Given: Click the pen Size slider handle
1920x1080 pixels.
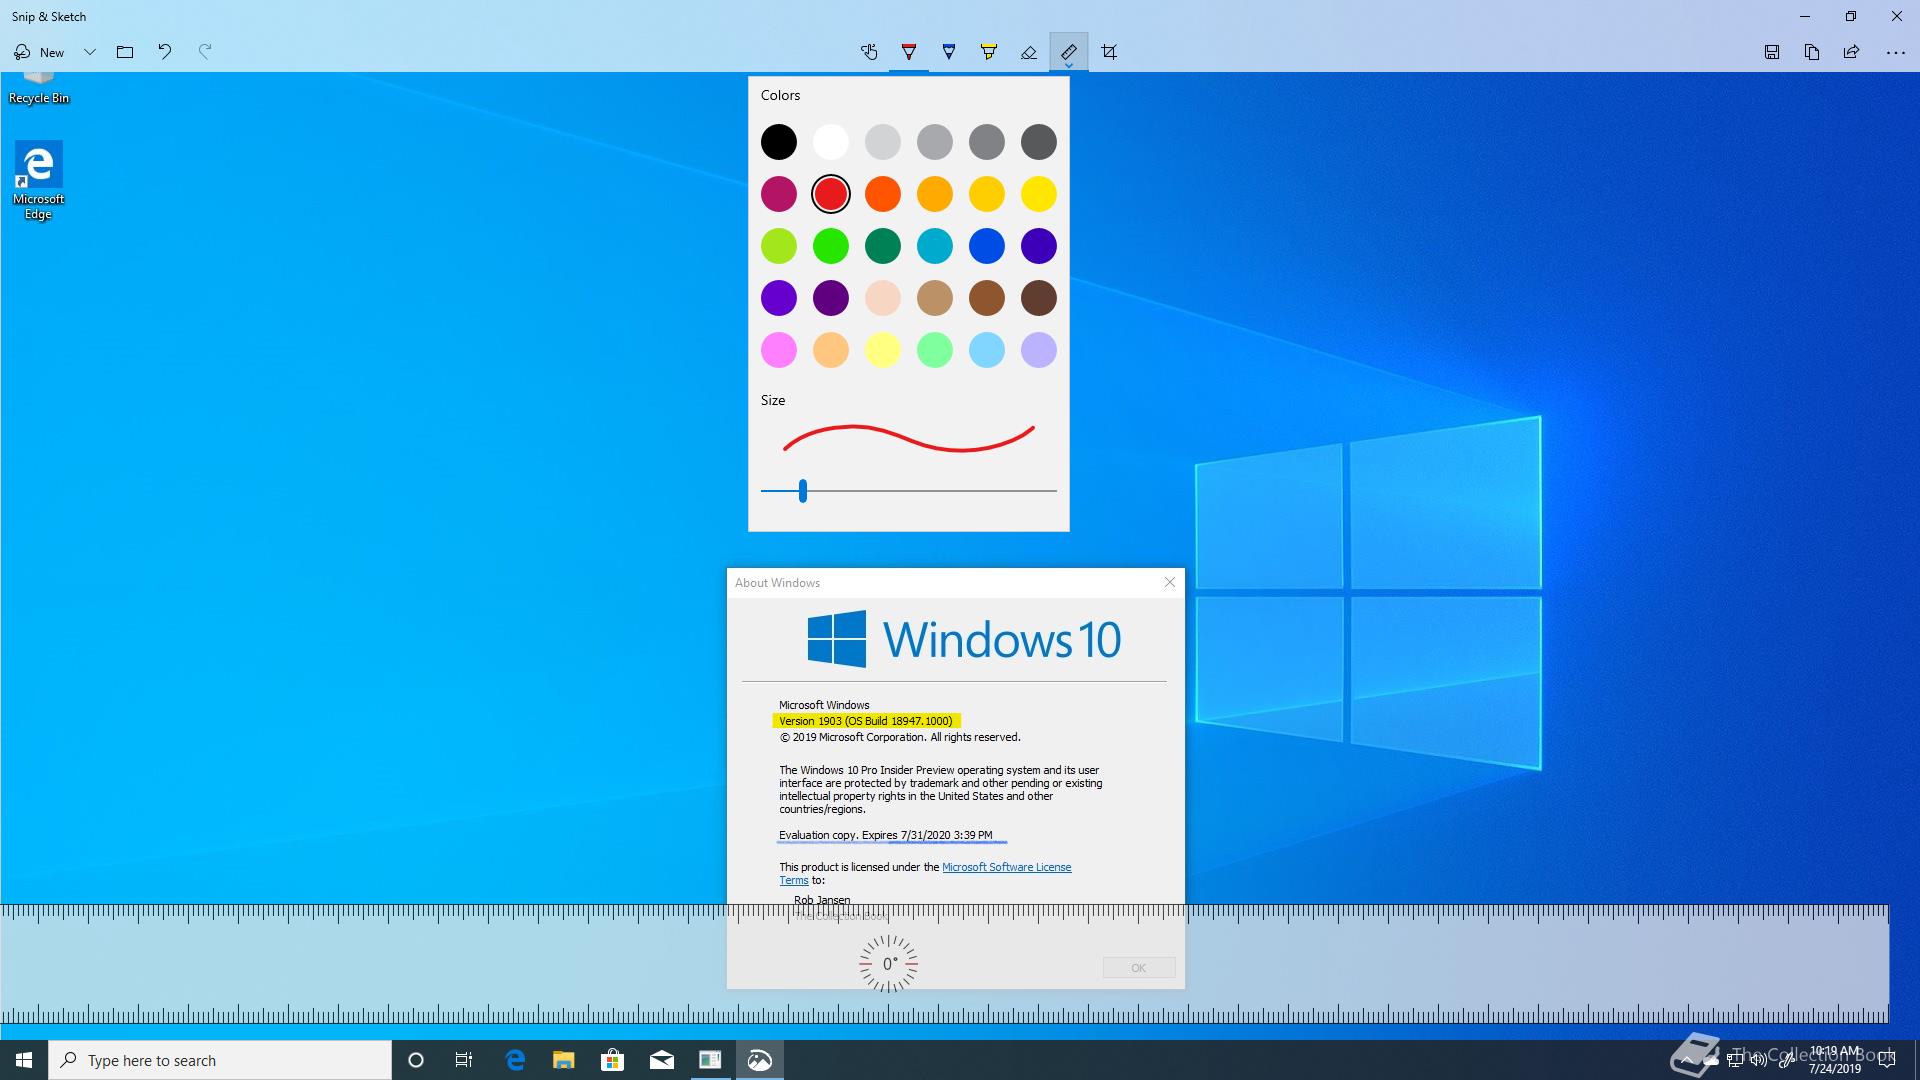Looking at the screenshot, I should point(803,491).
